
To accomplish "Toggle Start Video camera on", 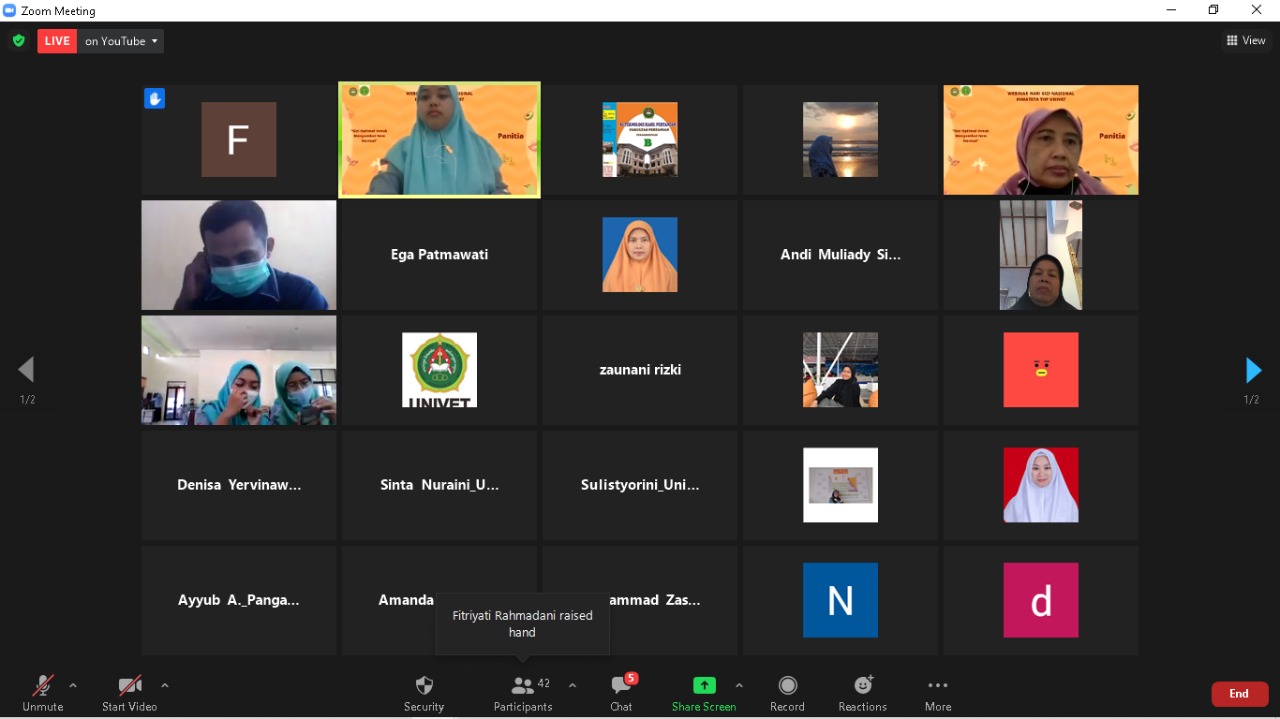I will 129,693.
